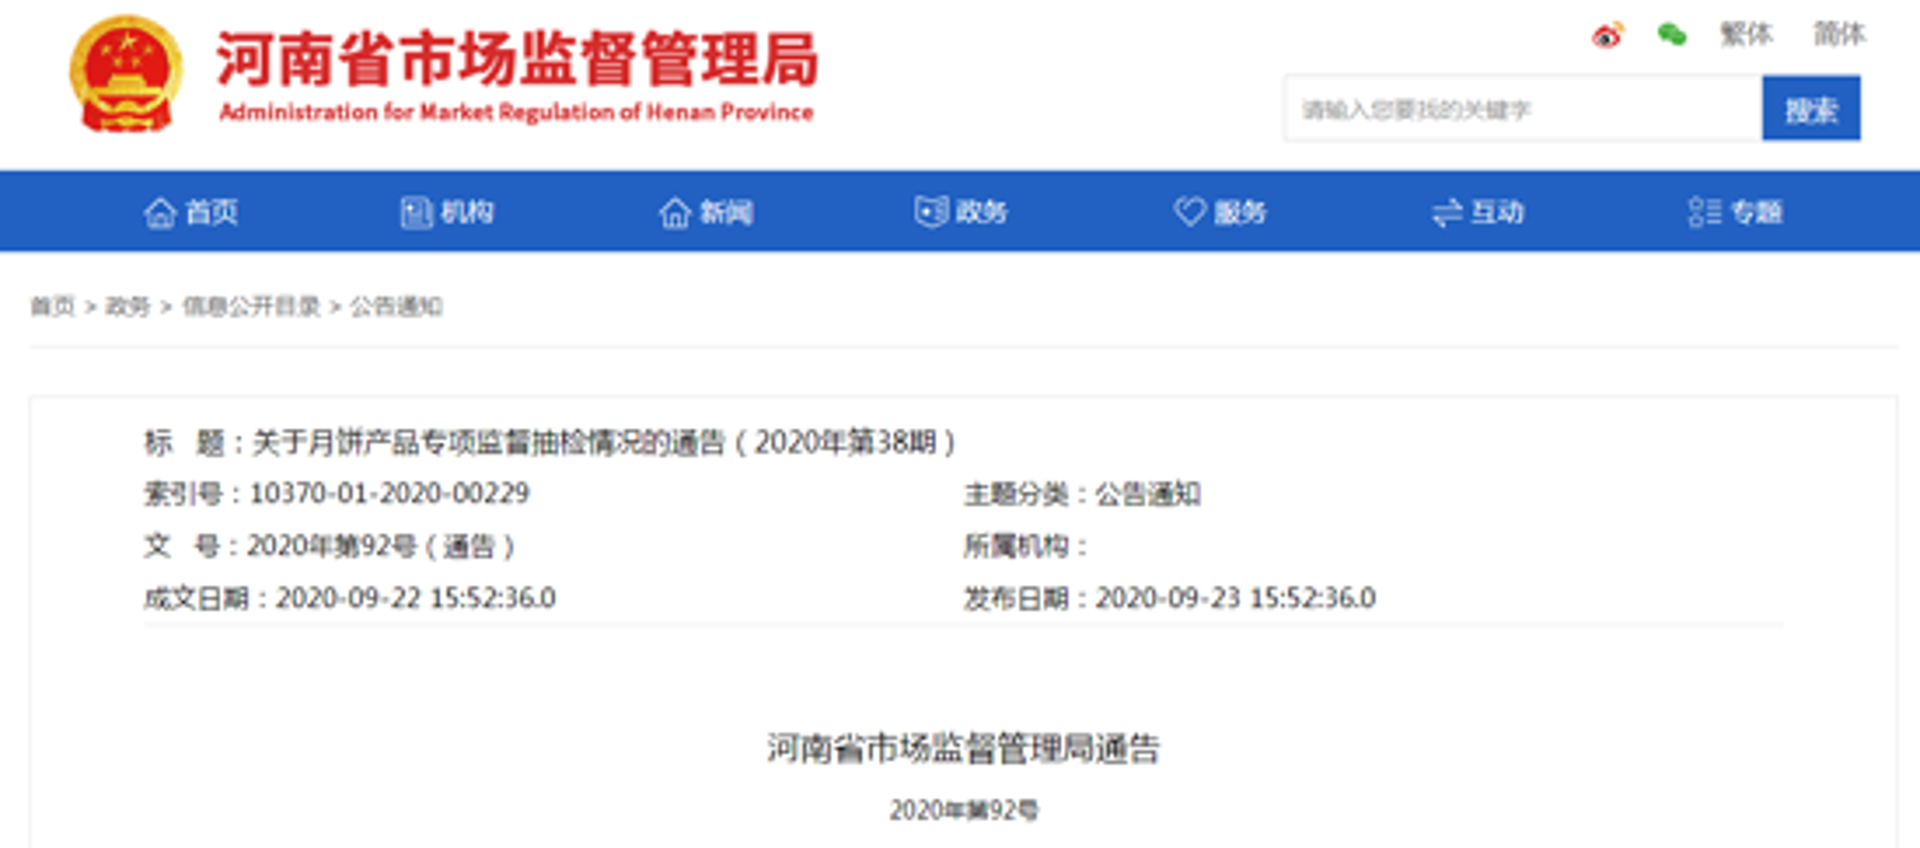The width and height of the screenshot is (1920, 848).
Task: Switch to 简体 simplified Chinese
Action: pyautogui.click(x=1840, y=34)
